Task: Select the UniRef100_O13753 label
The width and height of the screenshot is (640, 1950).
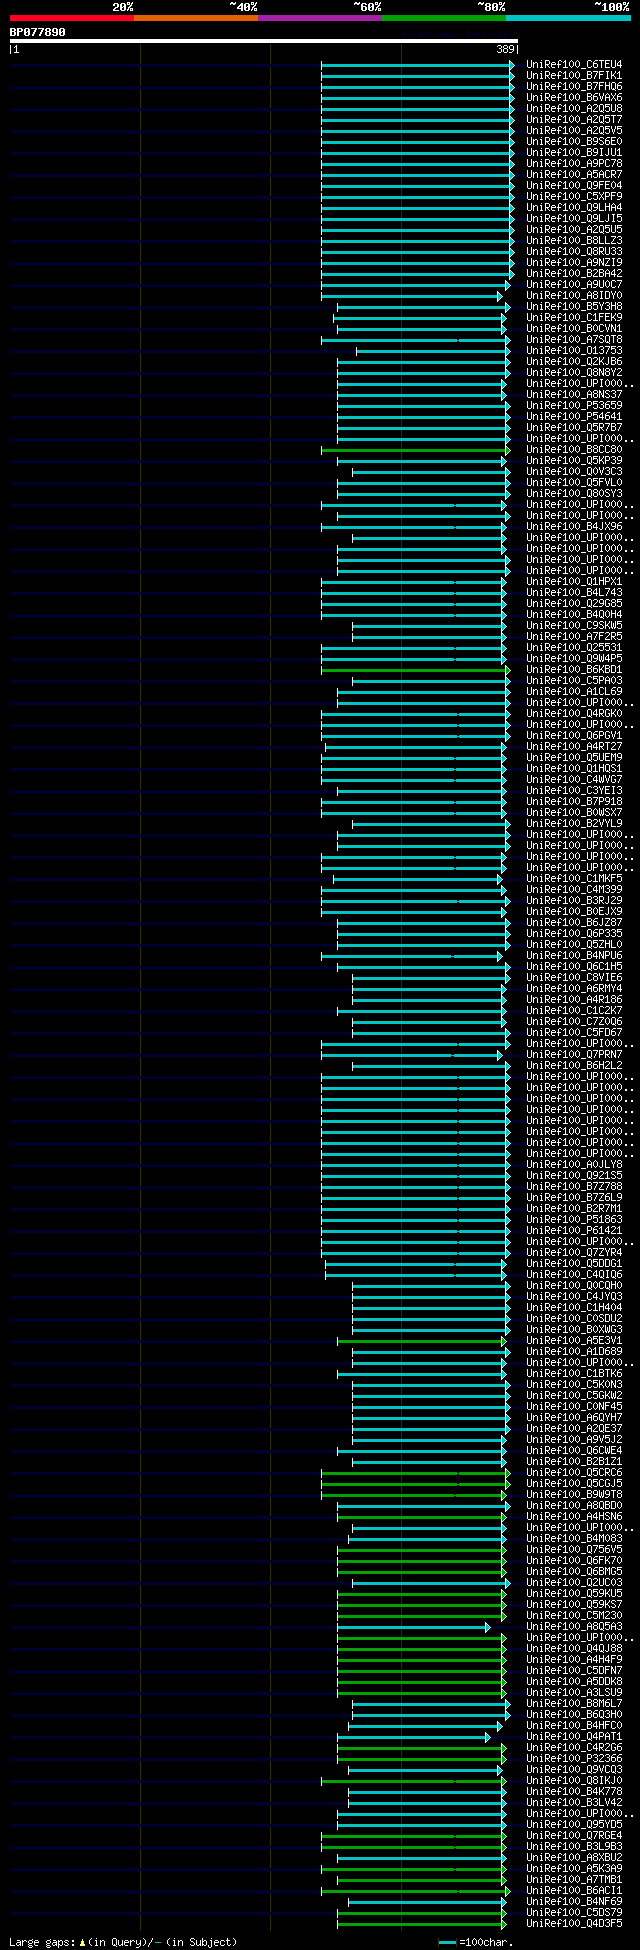Action: (x=574, y=351)
